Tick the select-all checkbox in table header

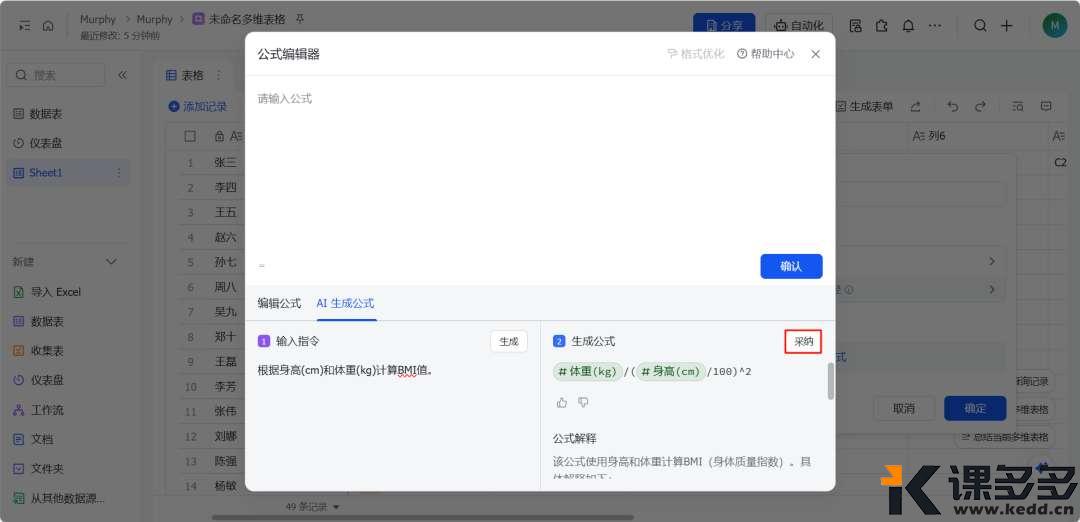tap(190, 136)
